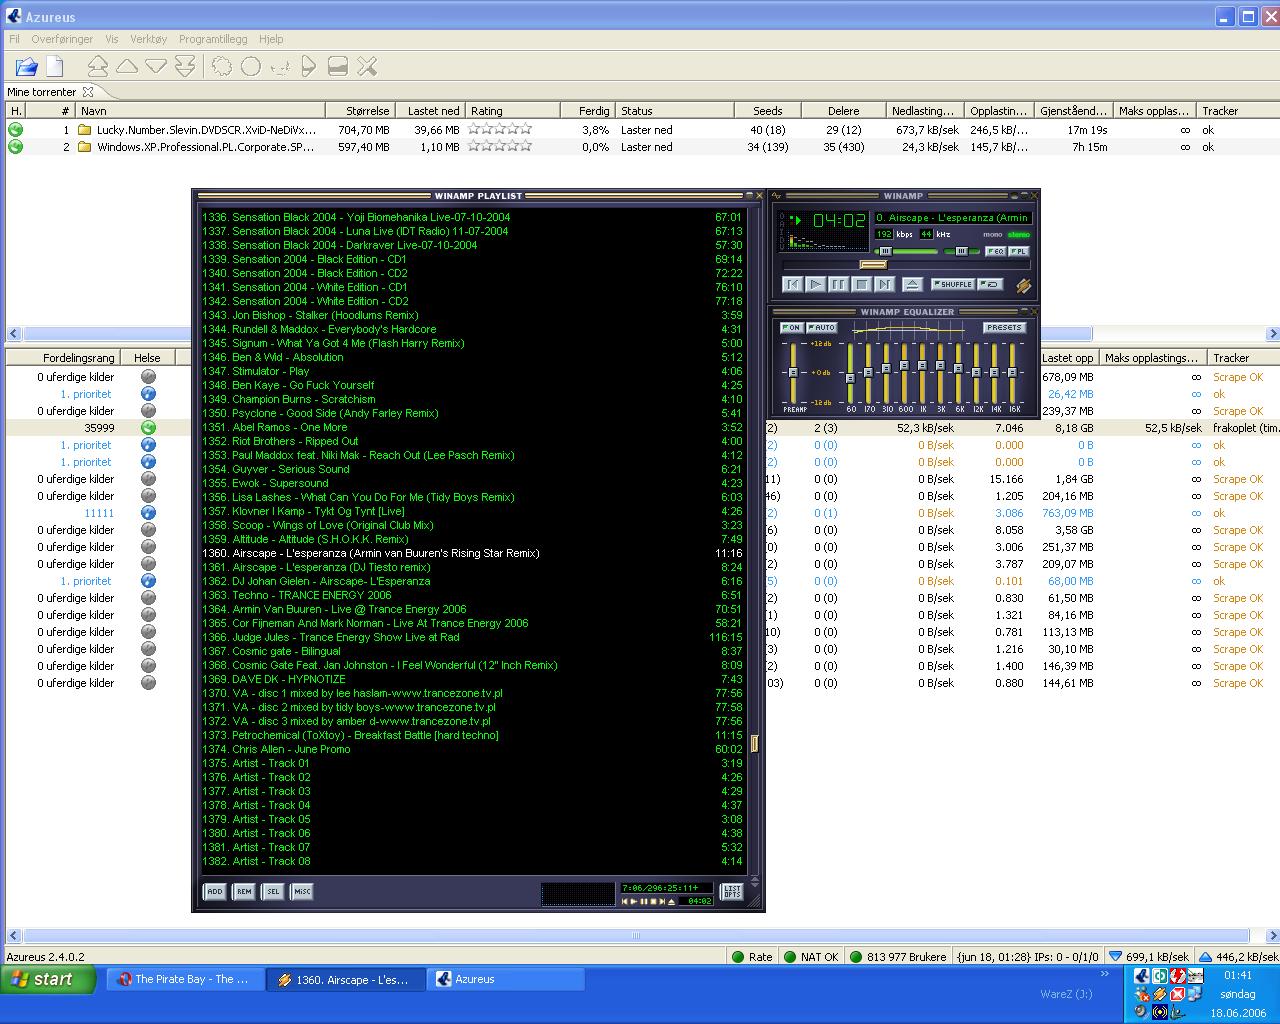Select playlist track 1361 Airscape DJ Tiesto remix
1280x1024 pixels.
tap(472, 567)
